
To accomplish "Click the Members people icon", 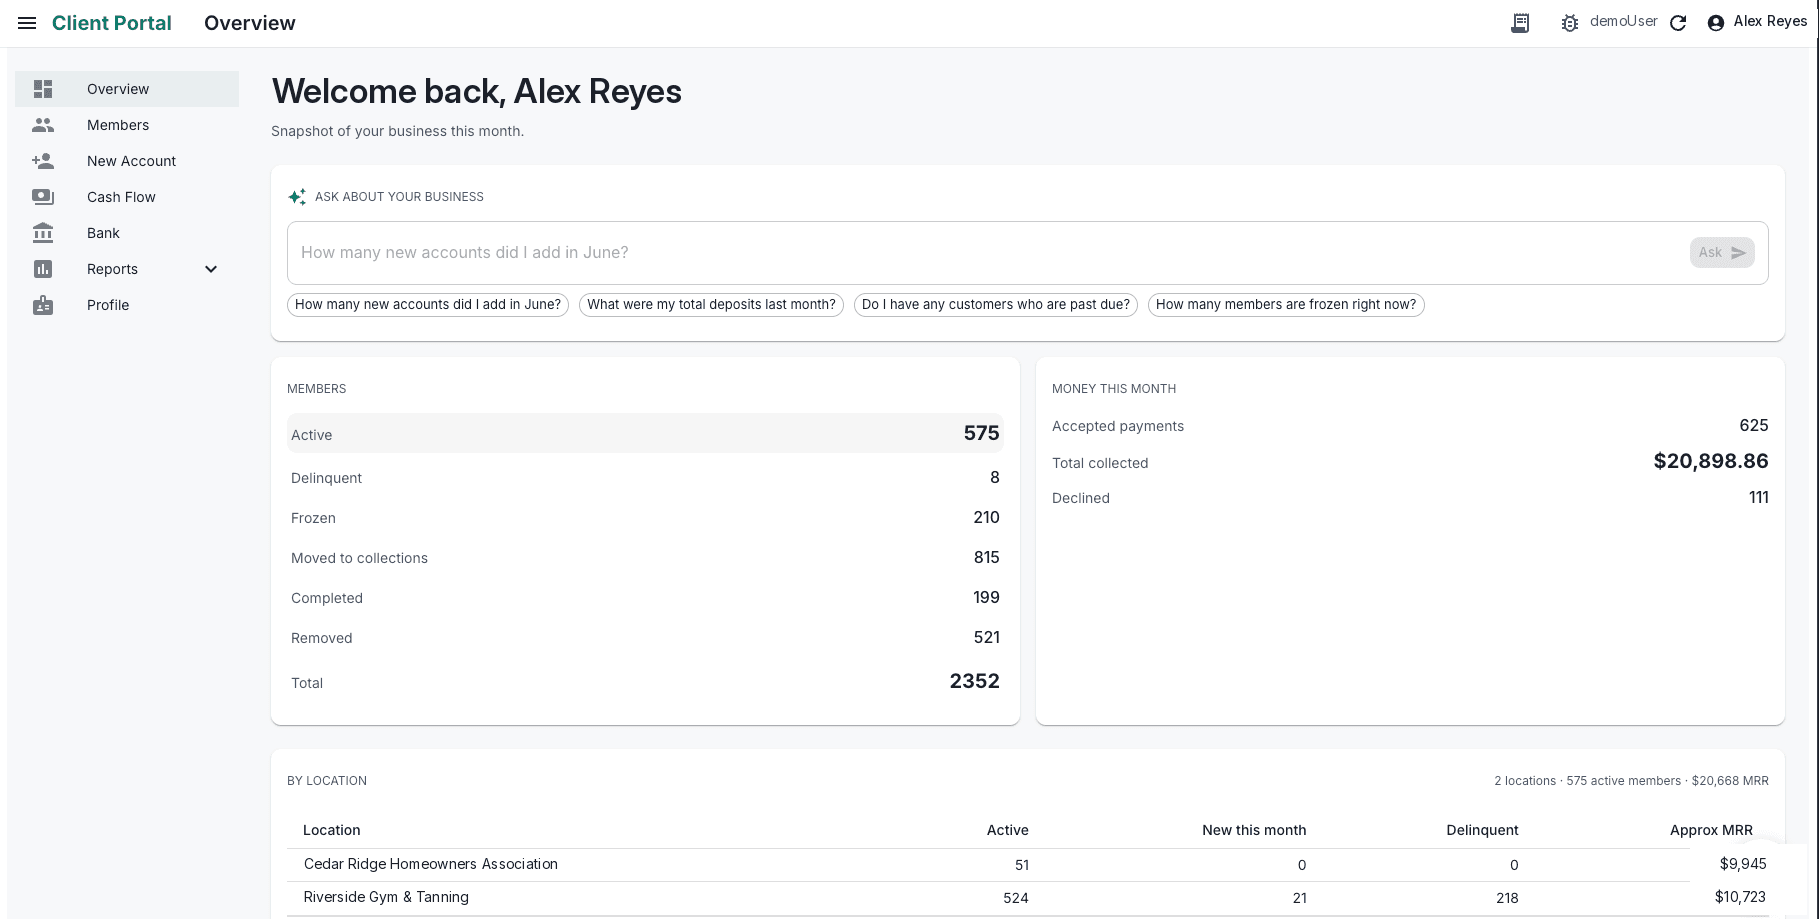I will (43, 125).
